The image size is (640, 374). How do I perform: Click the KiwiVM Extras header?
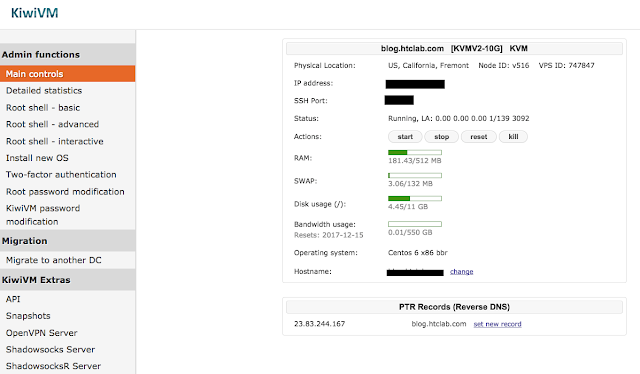point(67,280)
